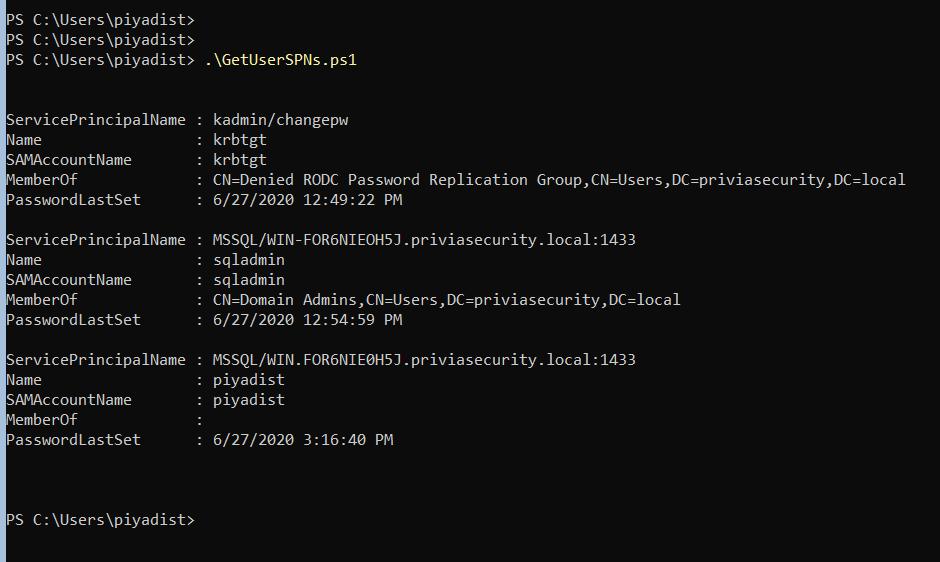The image size is (940, 562).
Task: Click the final PS C:\Users\piyadist> prompt line
Action: 101,520
